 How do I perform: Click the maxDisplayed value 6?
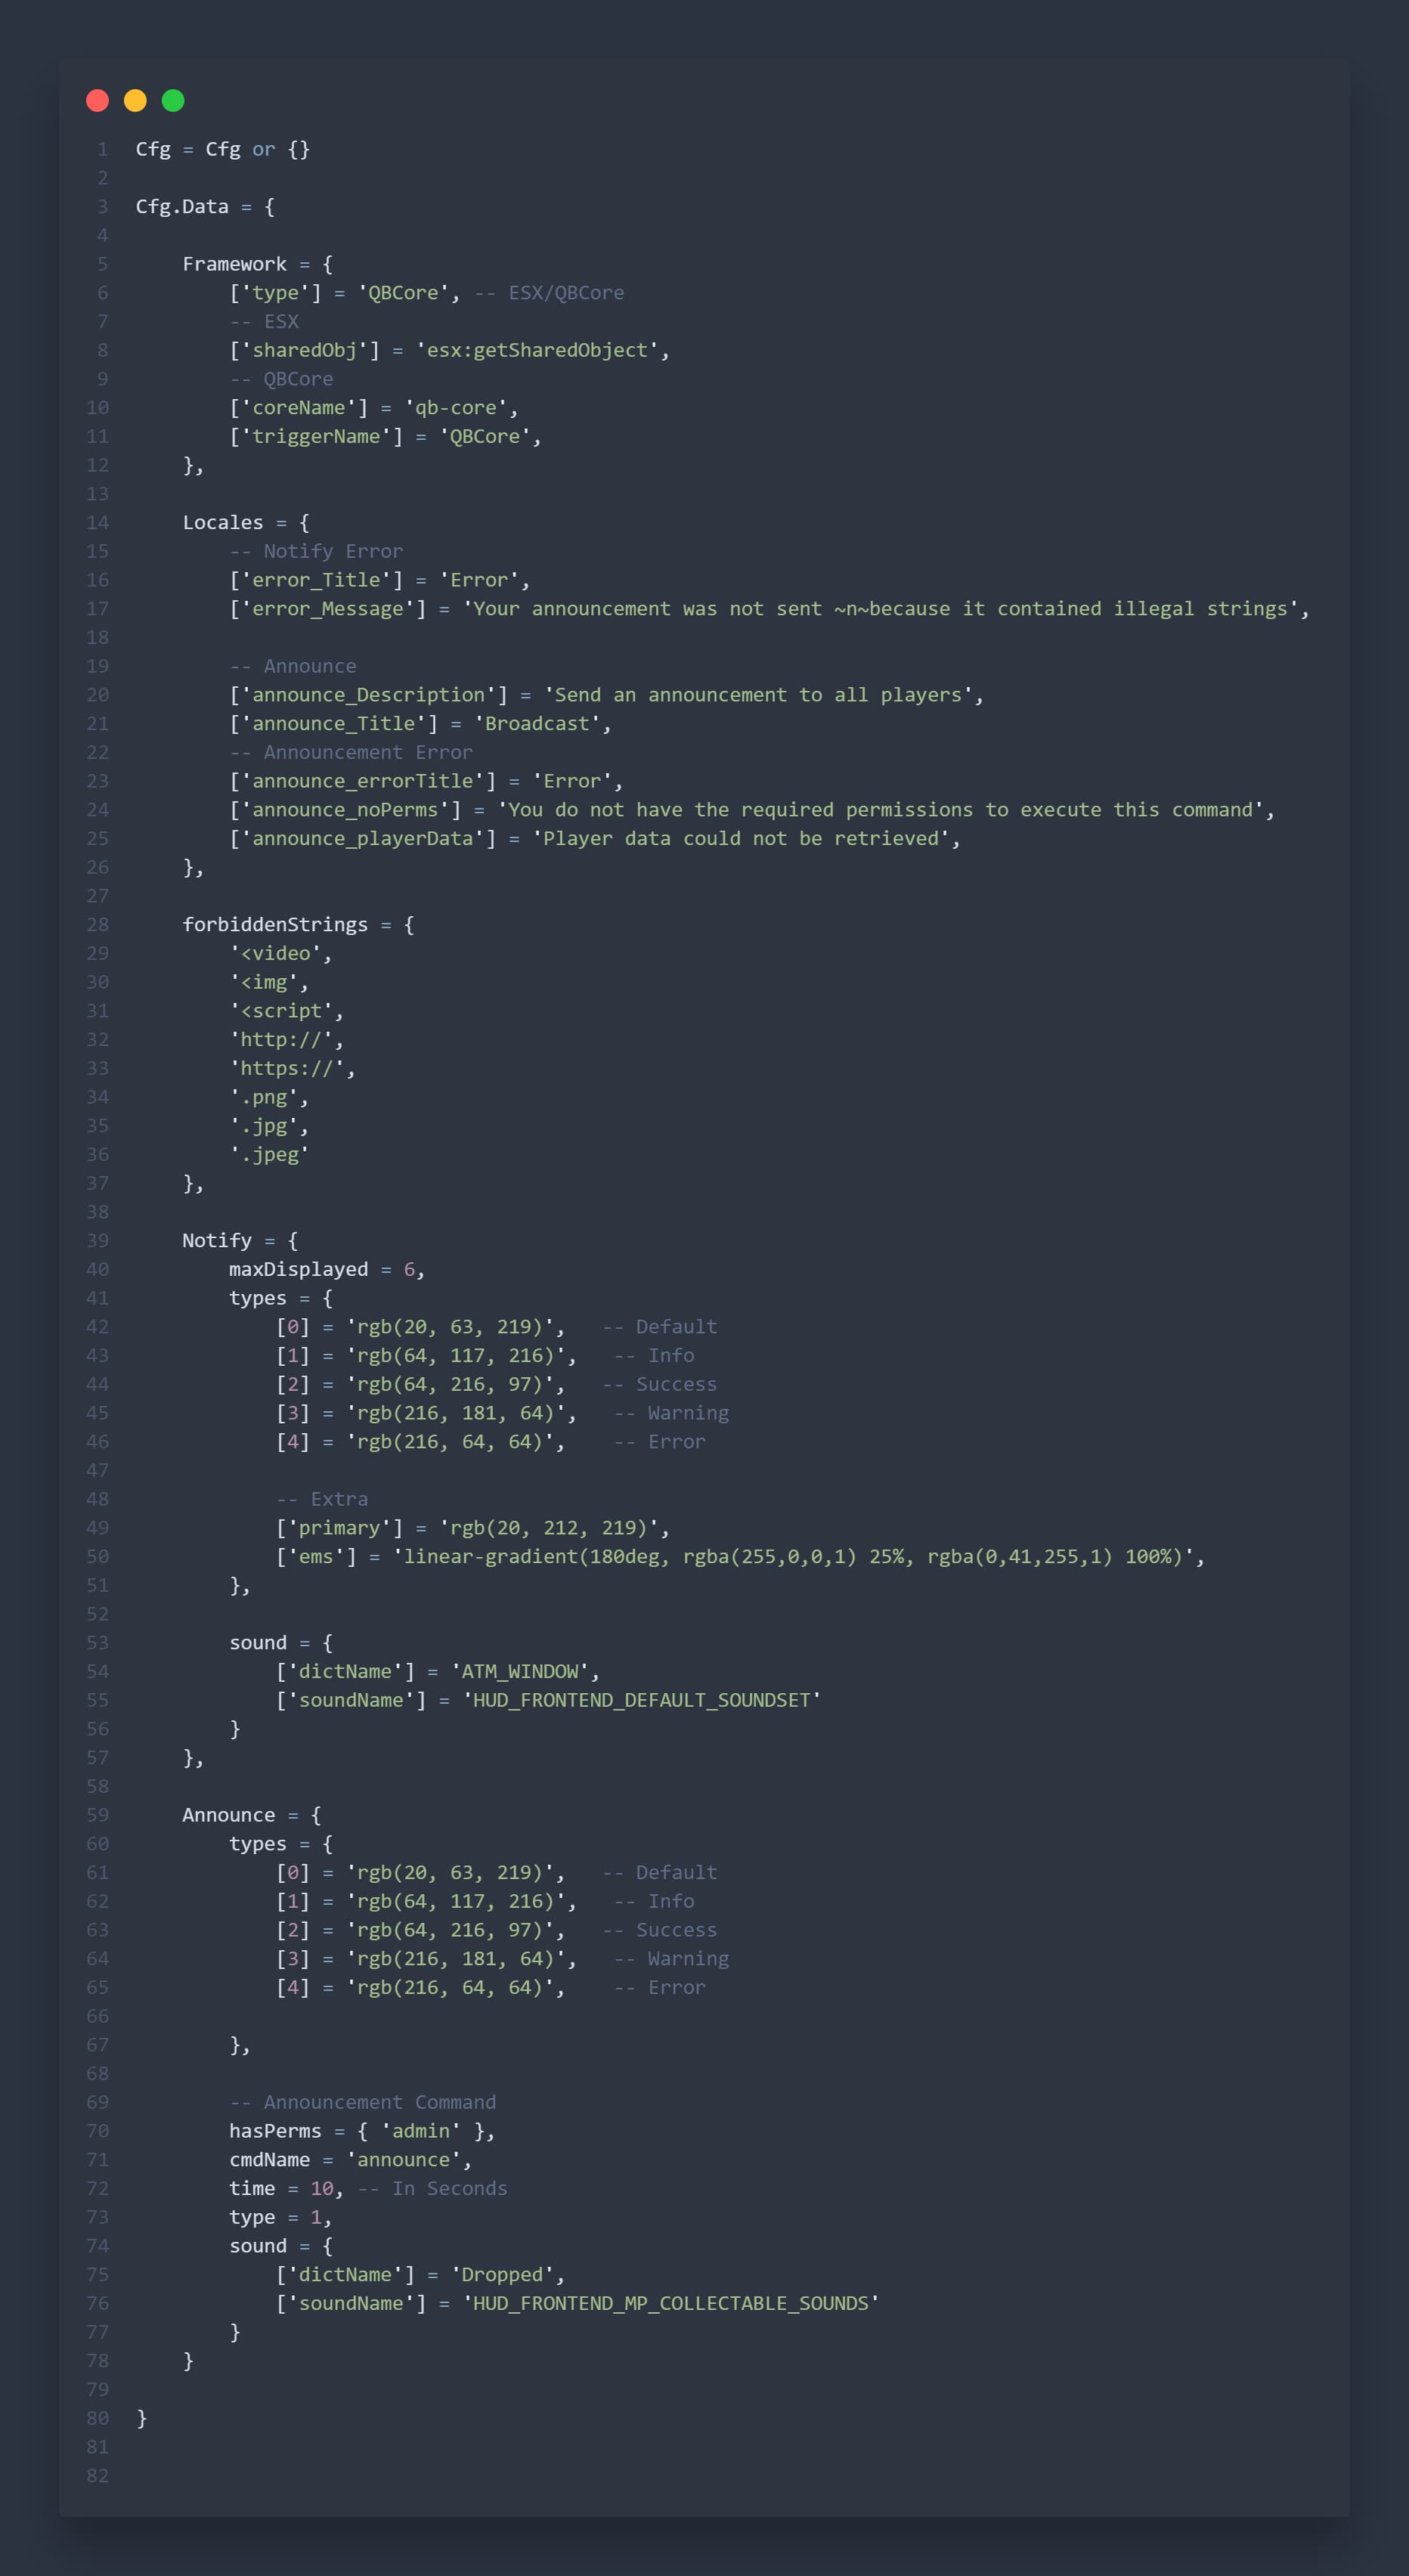tap(413, 1268)
